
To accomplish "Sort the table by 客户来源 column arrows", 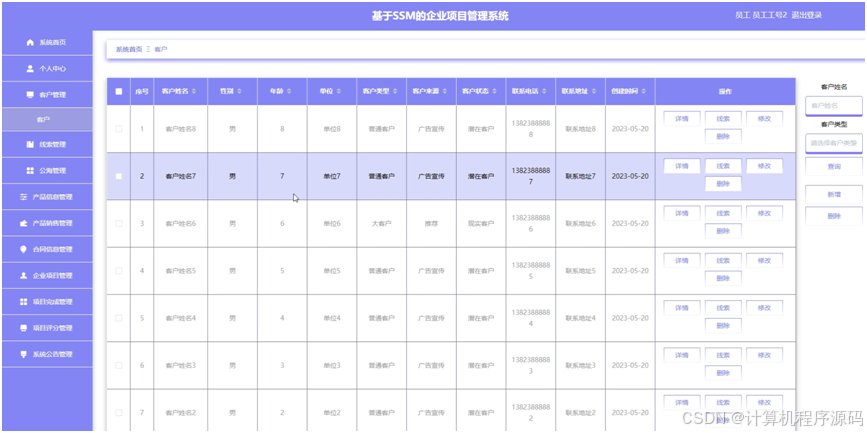I will [x=445, y=91].
